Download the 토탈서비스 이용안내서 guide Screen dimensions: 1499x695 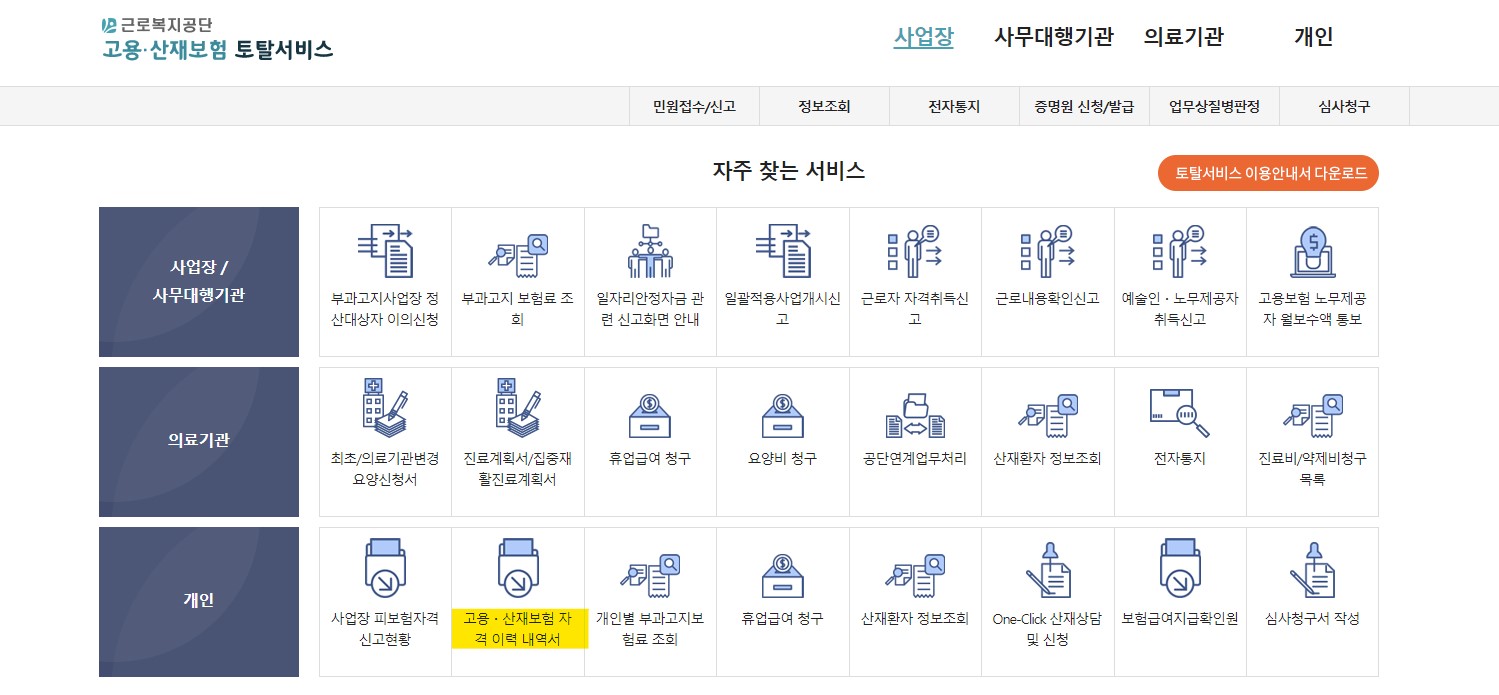pyautogui.click(x=1267, y=172)
